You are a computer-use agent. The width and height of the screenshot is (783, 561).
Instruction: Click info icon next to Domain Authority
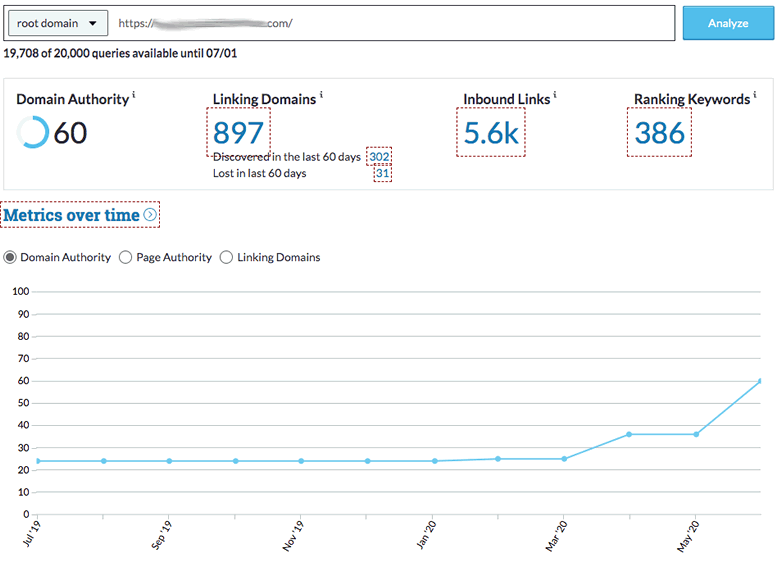click(x=134, y=96)
